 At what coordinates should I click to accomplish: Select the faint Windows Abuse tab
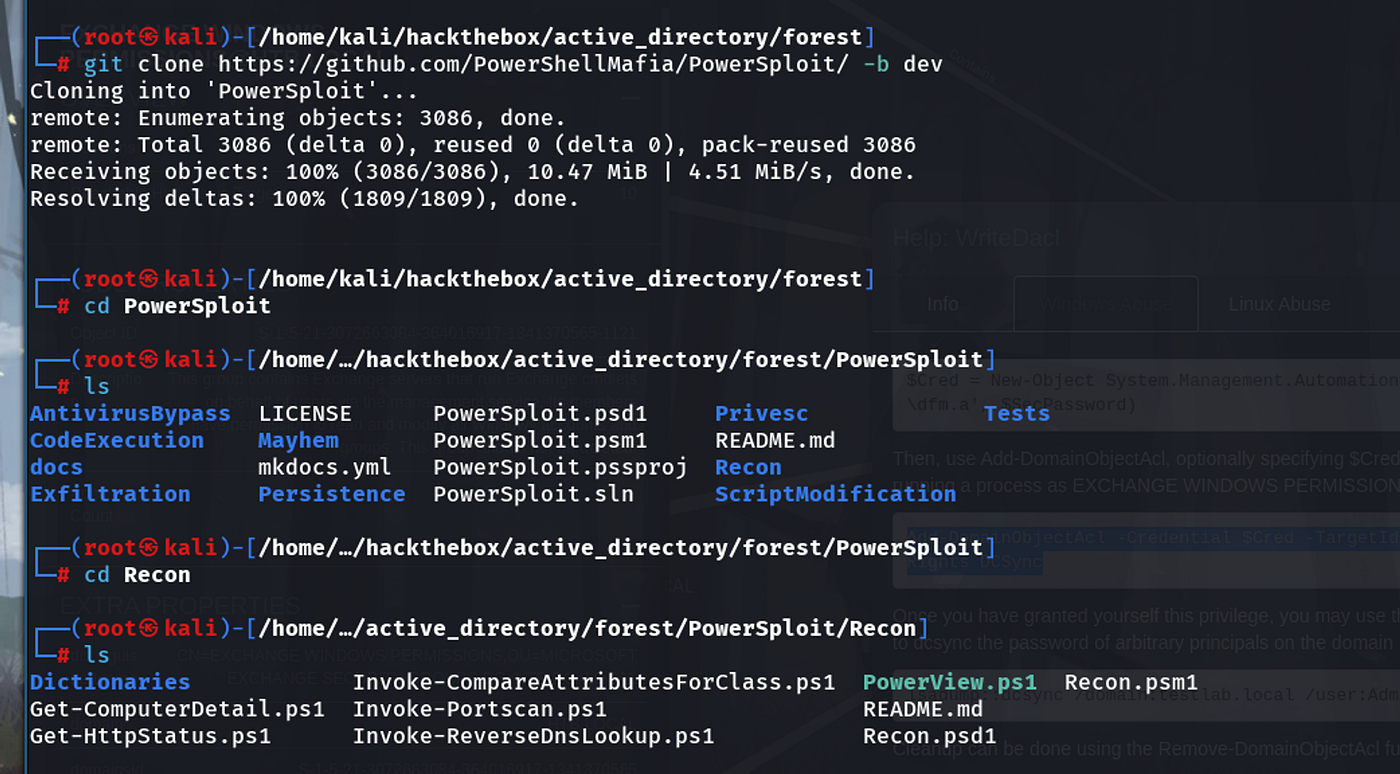1105,304
